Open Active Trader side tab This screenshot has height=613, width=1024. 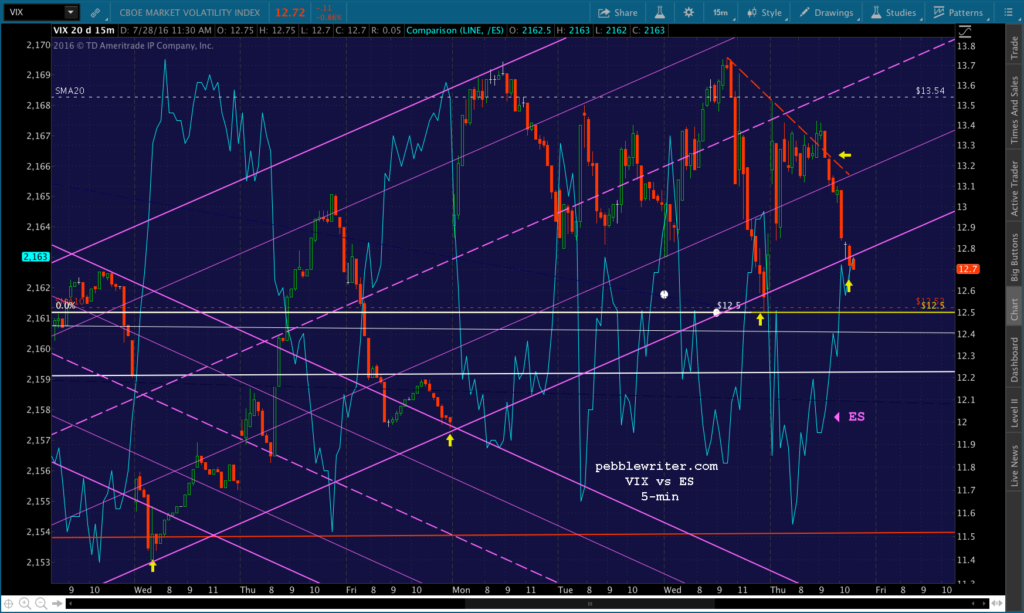[x=1014, y=188]
